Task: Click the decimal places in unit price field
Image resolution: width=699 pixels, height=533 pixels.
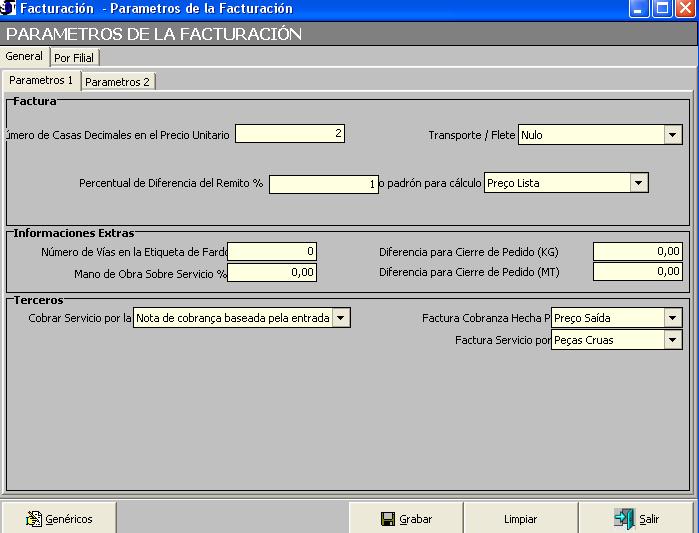Action: [290, 133]
